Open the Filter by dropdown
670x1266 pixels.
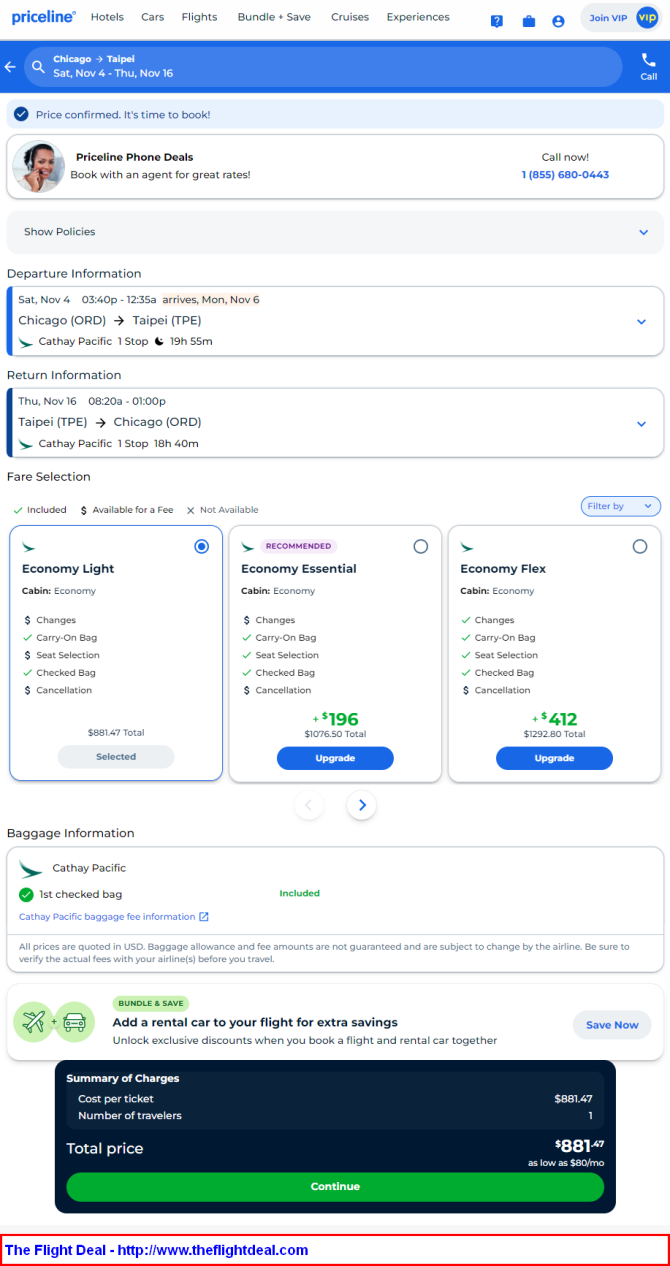coord(621,506)
